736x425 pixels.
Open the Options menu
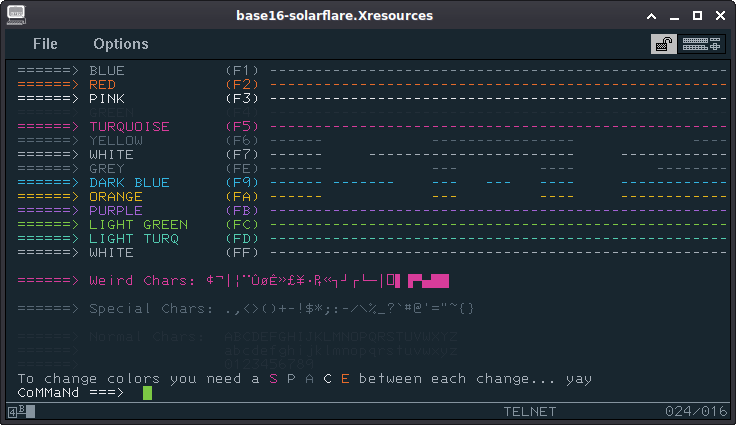pos(121,44)
